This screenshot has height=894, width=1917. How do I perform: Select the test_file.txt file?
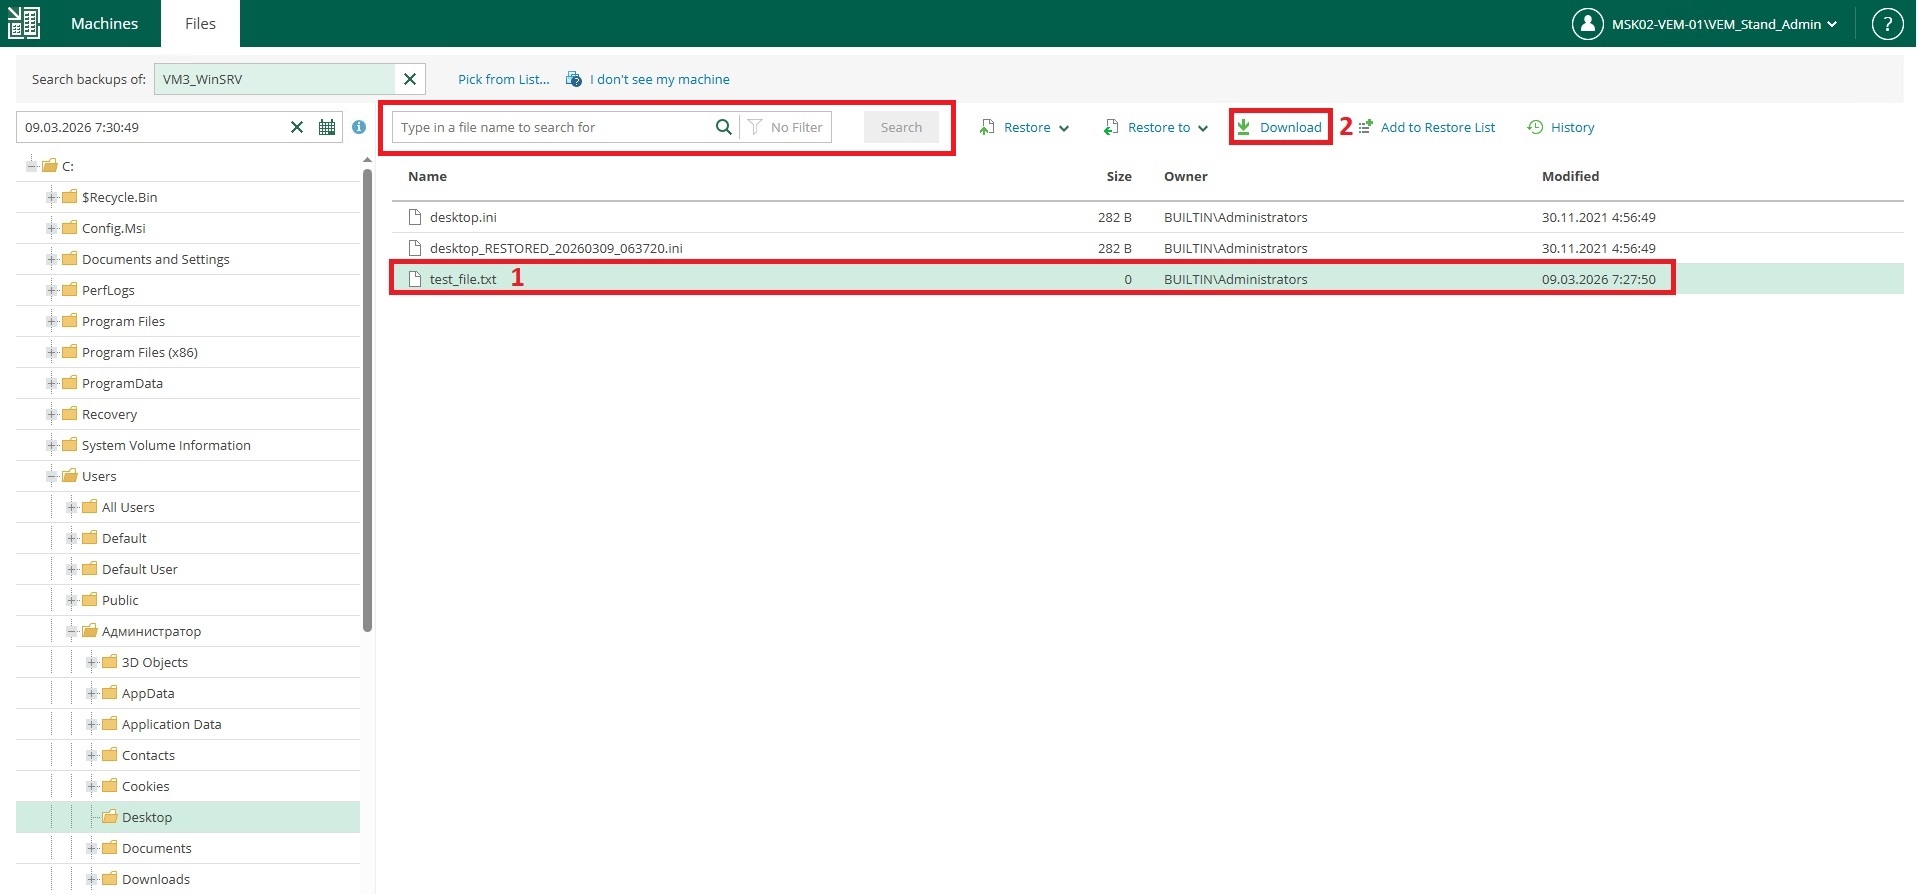[x=1147, y=279]
